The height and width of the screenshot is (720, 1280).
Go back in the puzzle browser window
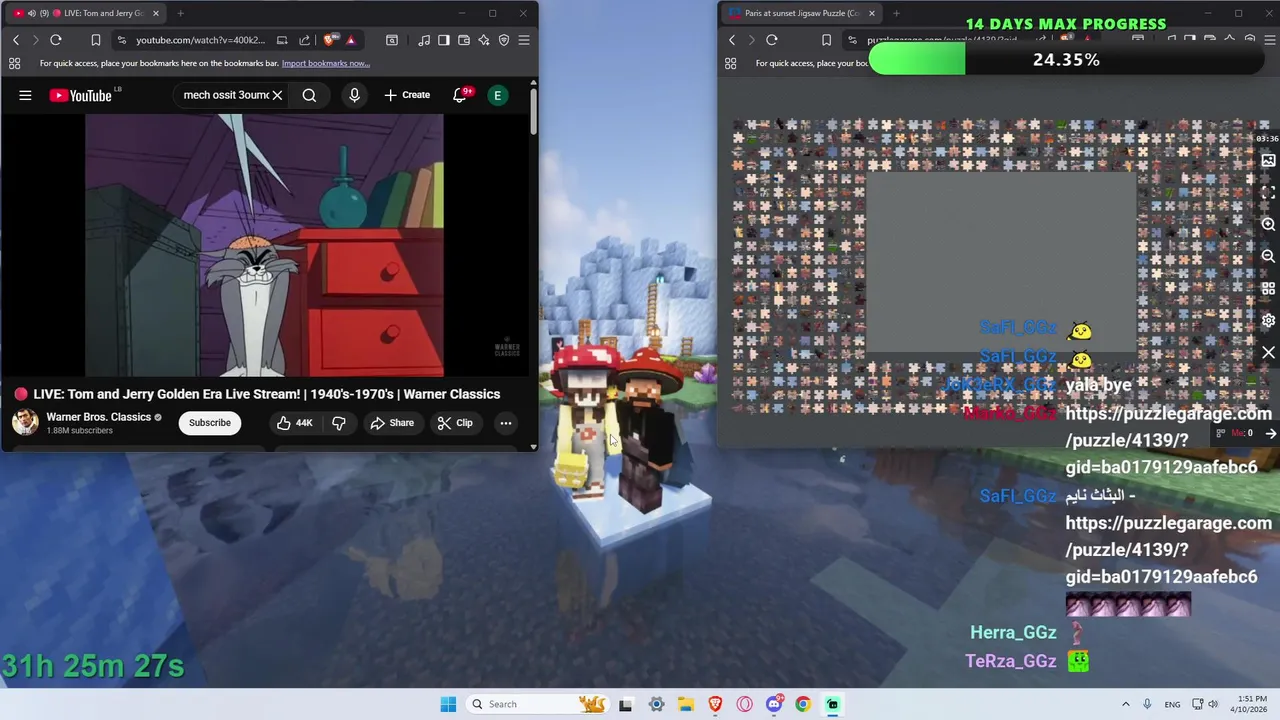(x=732, y=40)
